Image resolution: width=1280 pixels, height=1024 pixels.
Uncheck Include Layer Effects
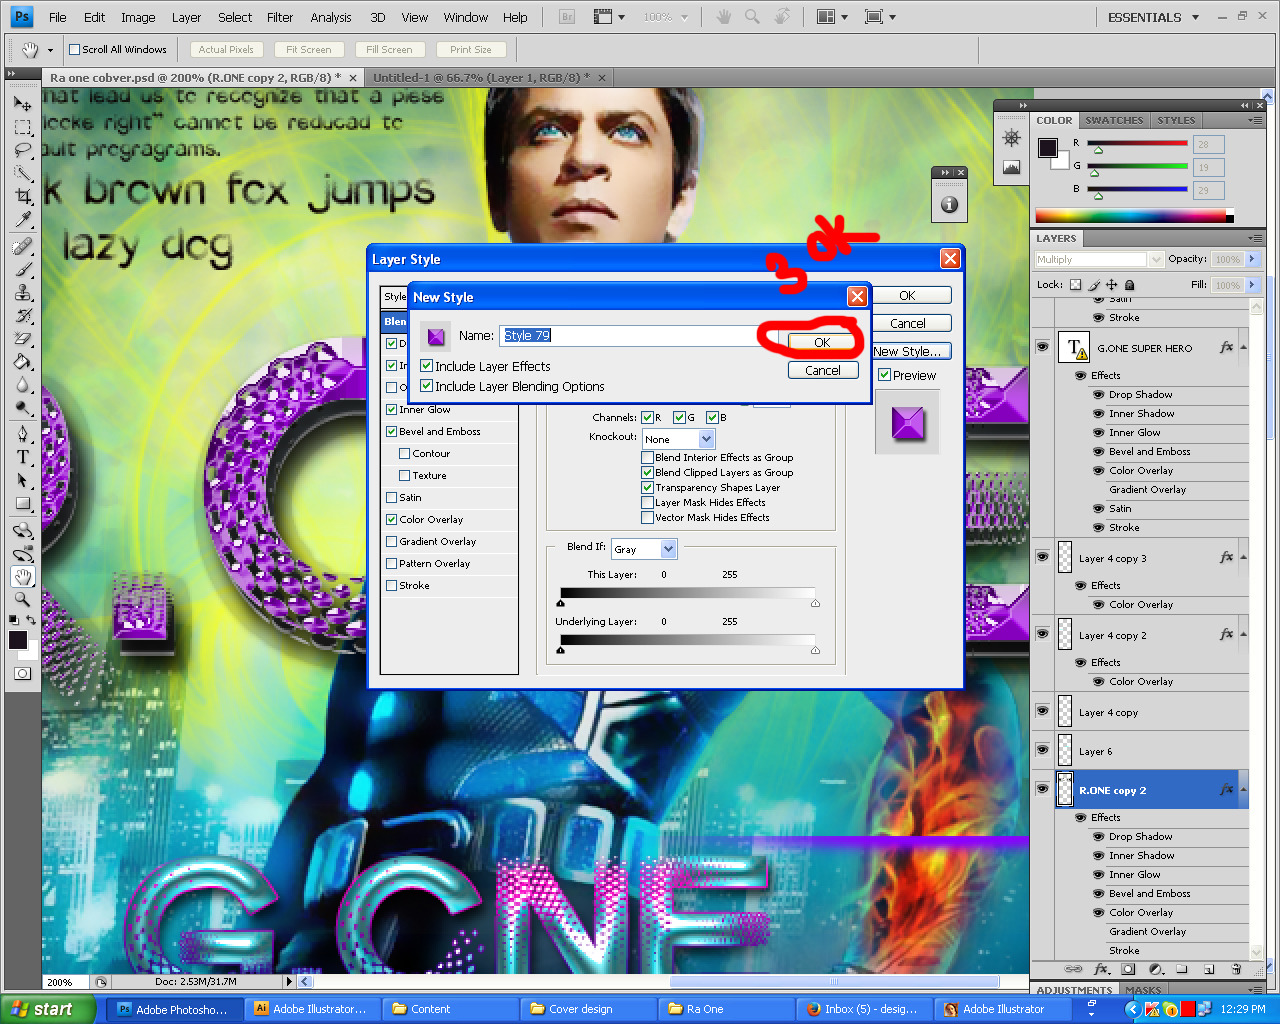426,366
